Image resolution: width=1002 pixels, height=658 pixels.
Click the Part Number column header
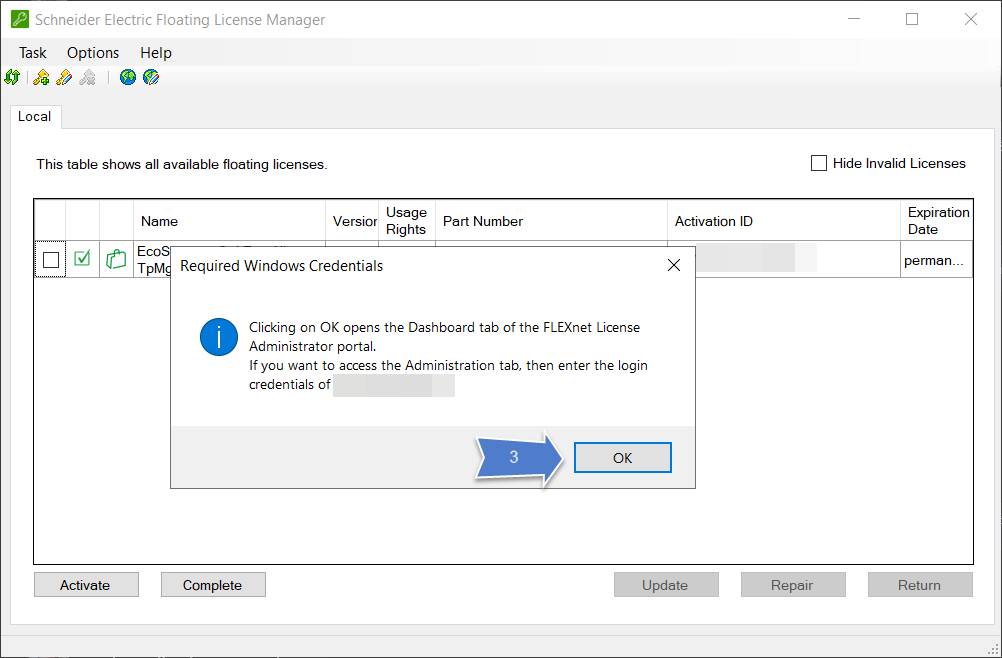click(x=551, y=221)
